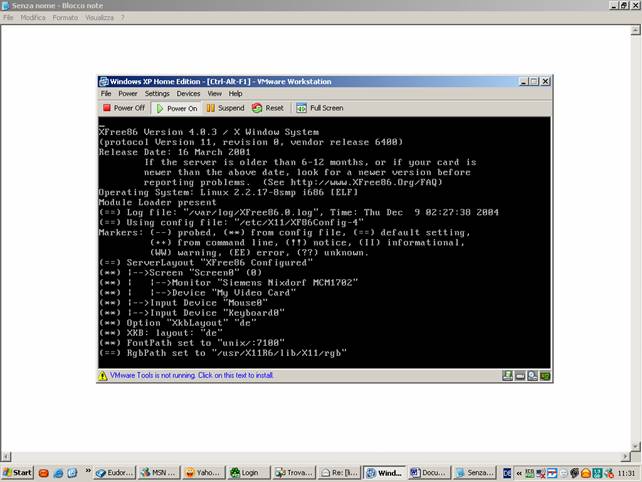The width and height of the screenshot is (642, 482).
Task: Open the VMware View menu
Action: (215, 94)
